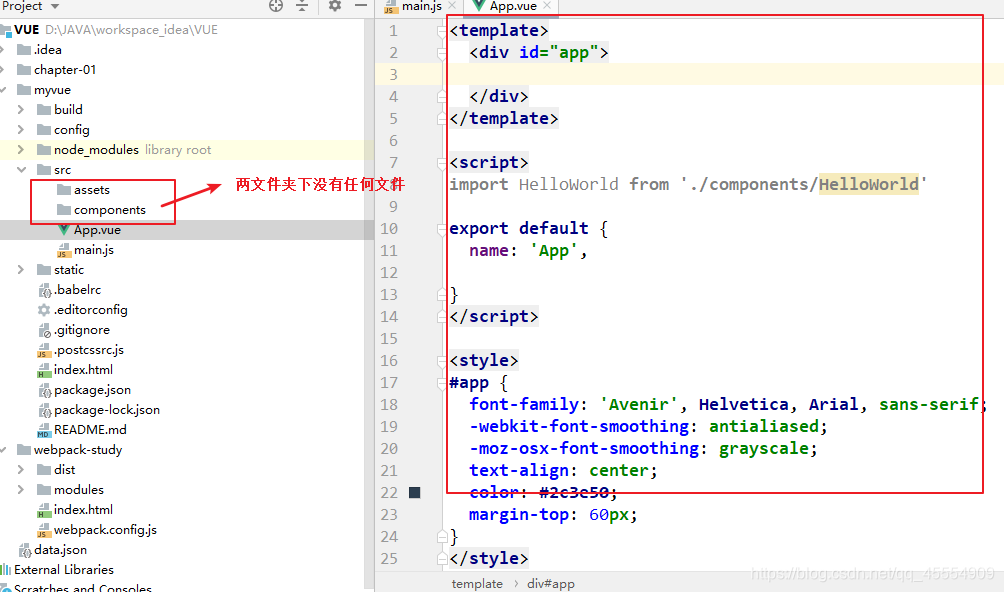The height and width of the screenshot is (592, 1004).
Task: Fold the #app rule at line 17
Action: tap(442, 383)
